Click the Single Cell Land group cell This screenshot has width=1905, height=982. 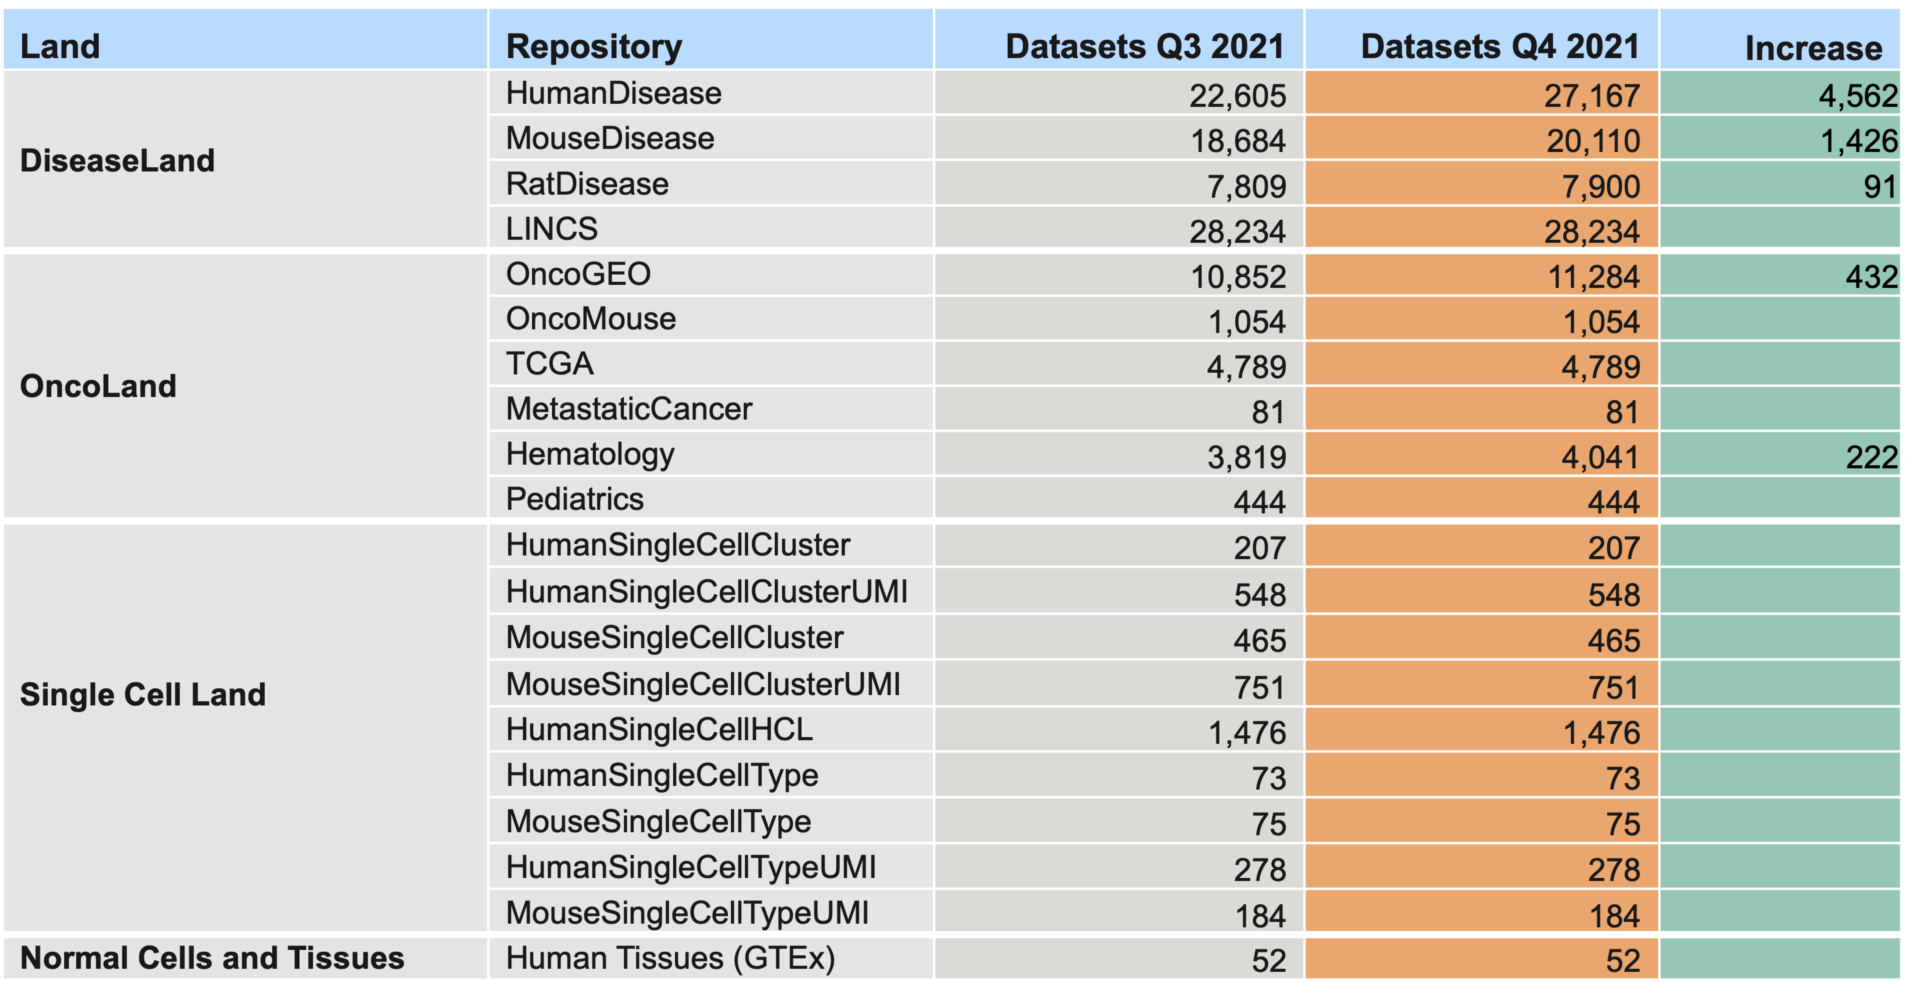click(143, 694)
